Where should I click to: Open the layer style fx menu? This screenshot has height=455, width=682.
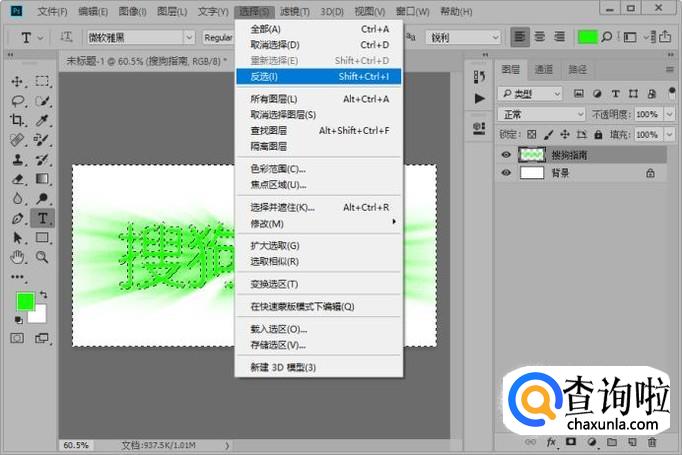(x=551, y=442)
